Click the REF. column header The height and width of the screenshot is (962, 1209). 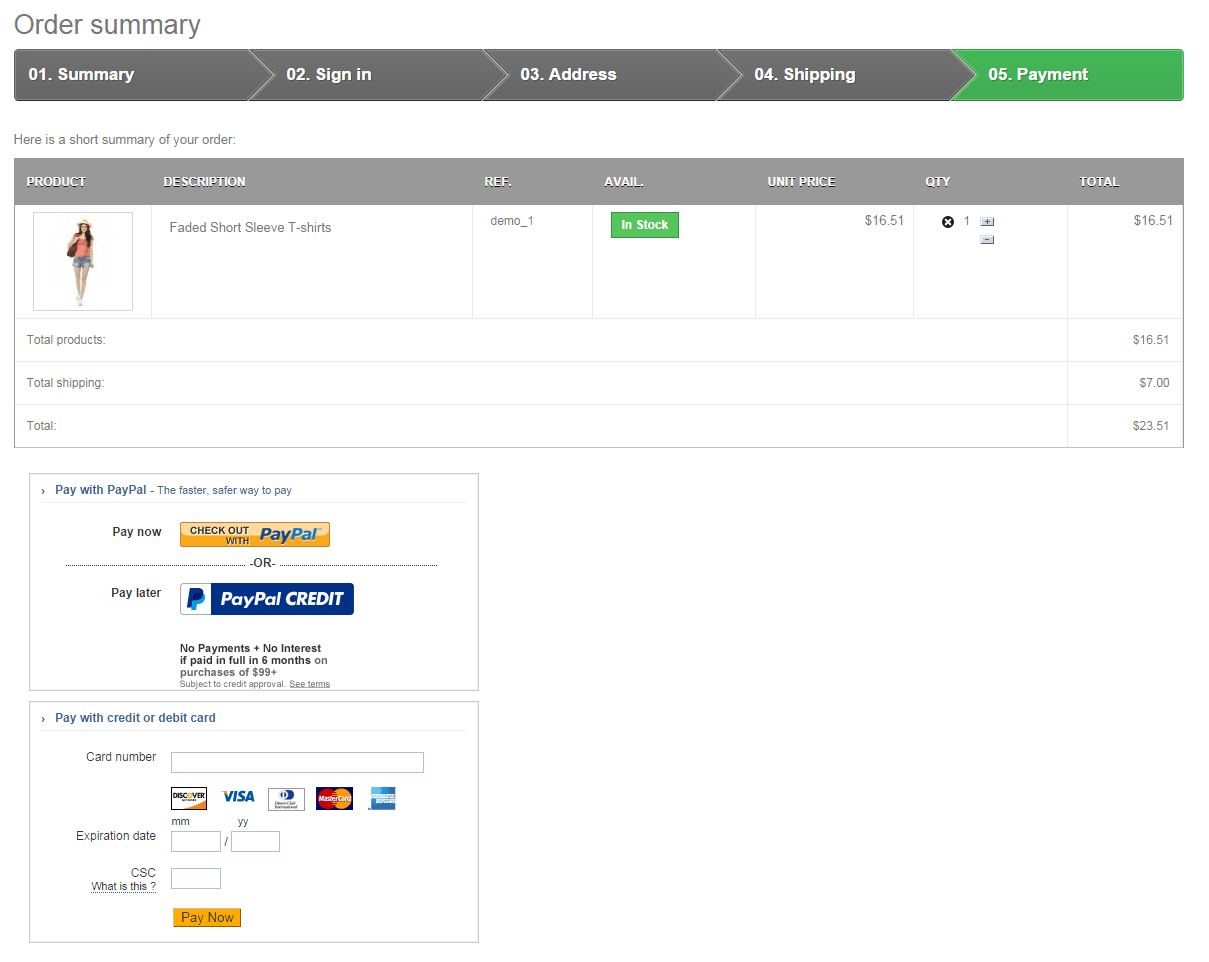pos(498,182)
